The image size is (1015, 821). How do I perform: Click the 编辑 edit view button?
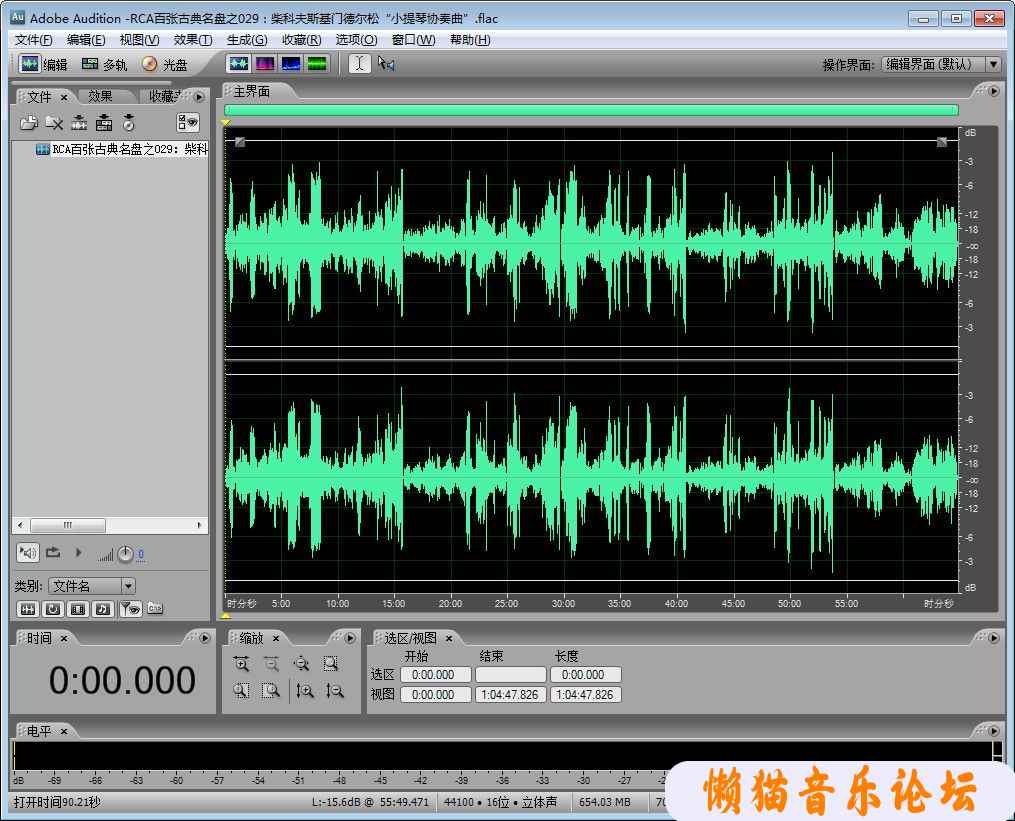pyautogui.click(x=44, y=64)
